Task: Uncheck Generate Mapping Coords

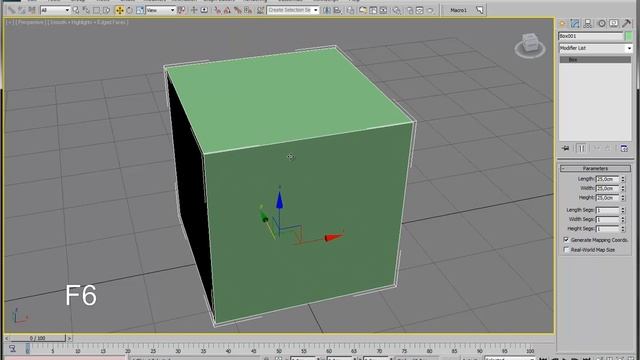Action: [566, 240]
